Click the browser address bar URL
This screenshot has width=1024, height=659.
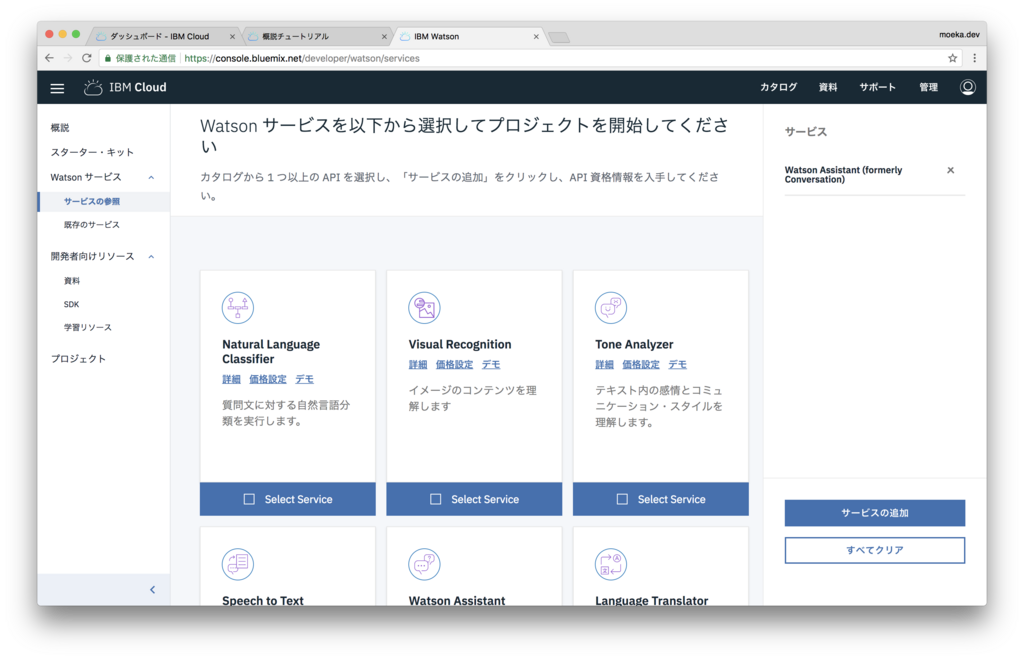coord(302,58)
